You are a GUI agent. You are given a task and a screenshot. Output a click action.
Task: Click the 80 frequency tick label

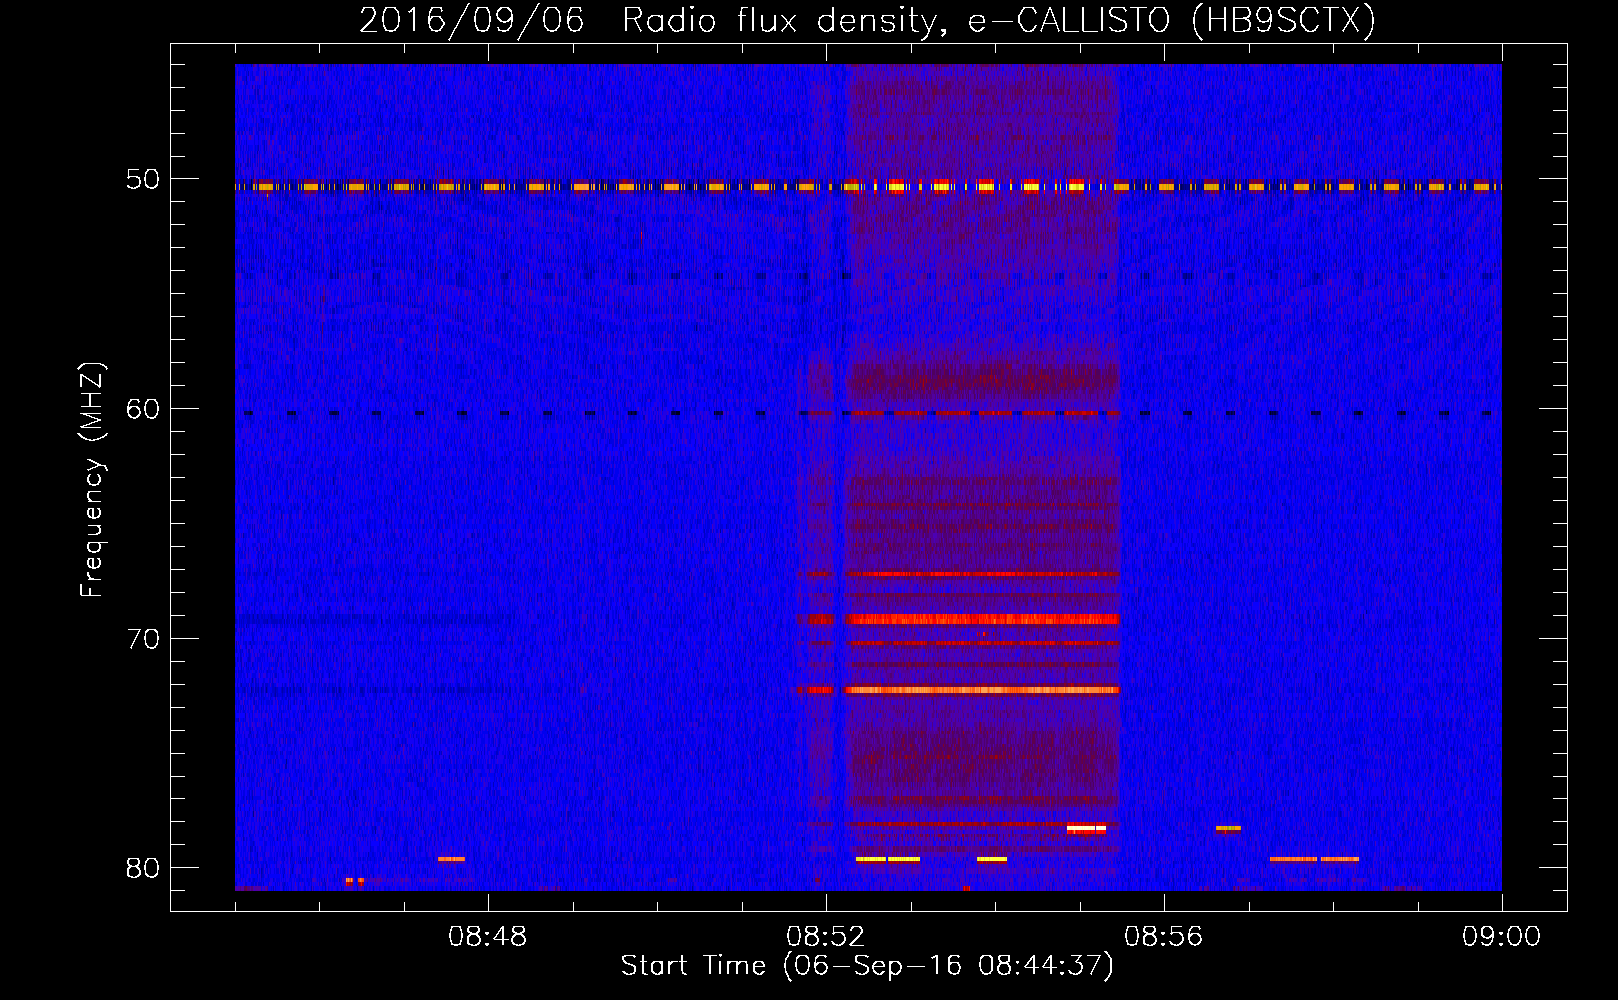(142, 868)
